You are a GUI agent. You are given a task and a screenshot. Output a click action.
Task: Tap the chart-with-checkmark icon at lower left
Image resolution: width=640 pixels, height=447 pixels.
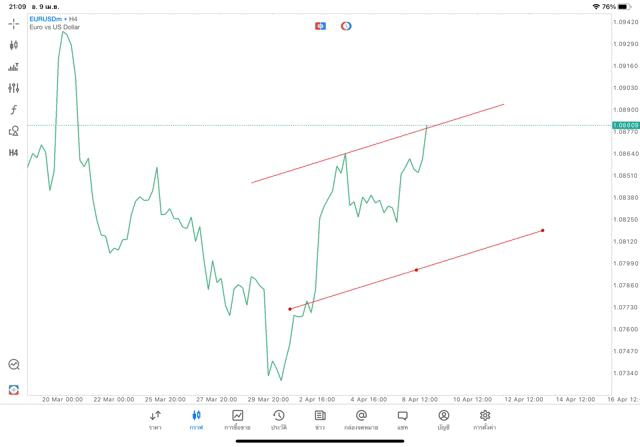13,365
